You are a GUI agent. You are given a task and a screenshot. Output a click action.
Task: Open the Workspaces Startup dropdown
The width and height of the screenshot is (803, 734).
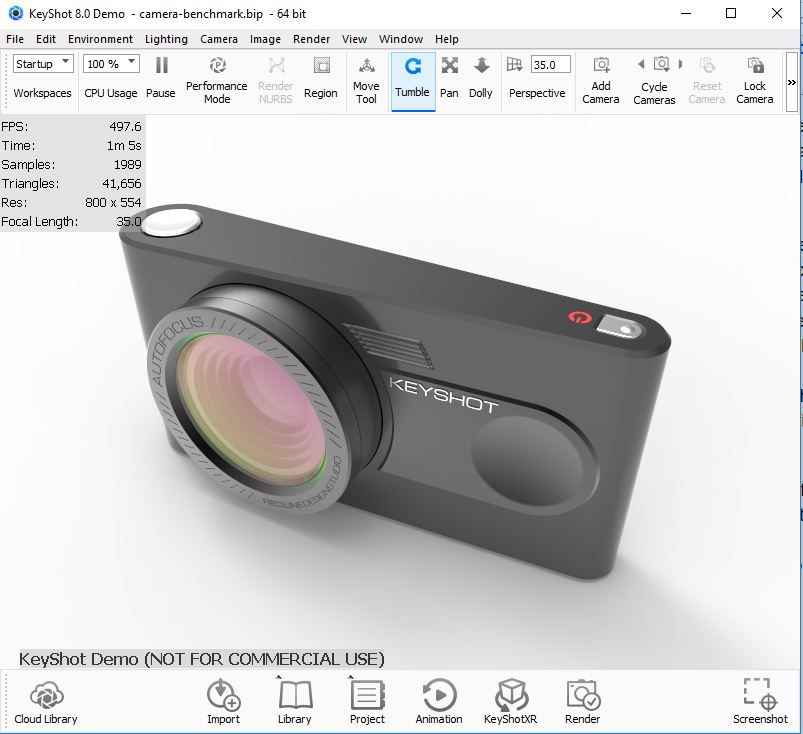point(44,64)
